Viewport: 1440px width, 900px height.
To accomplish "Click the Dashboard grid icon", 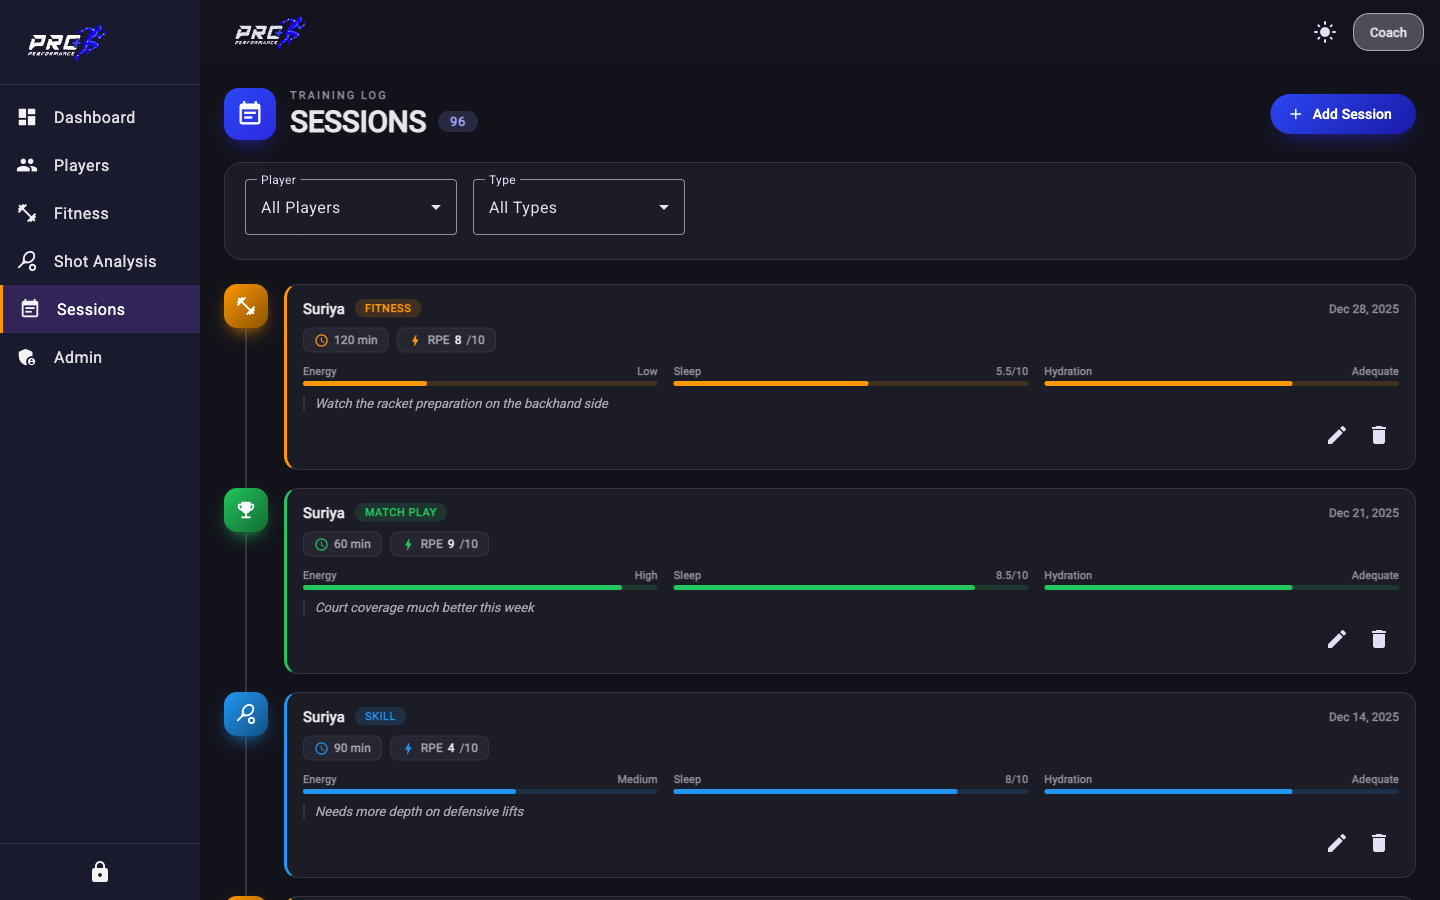I will pyautogui.click(x=27, y=117).
